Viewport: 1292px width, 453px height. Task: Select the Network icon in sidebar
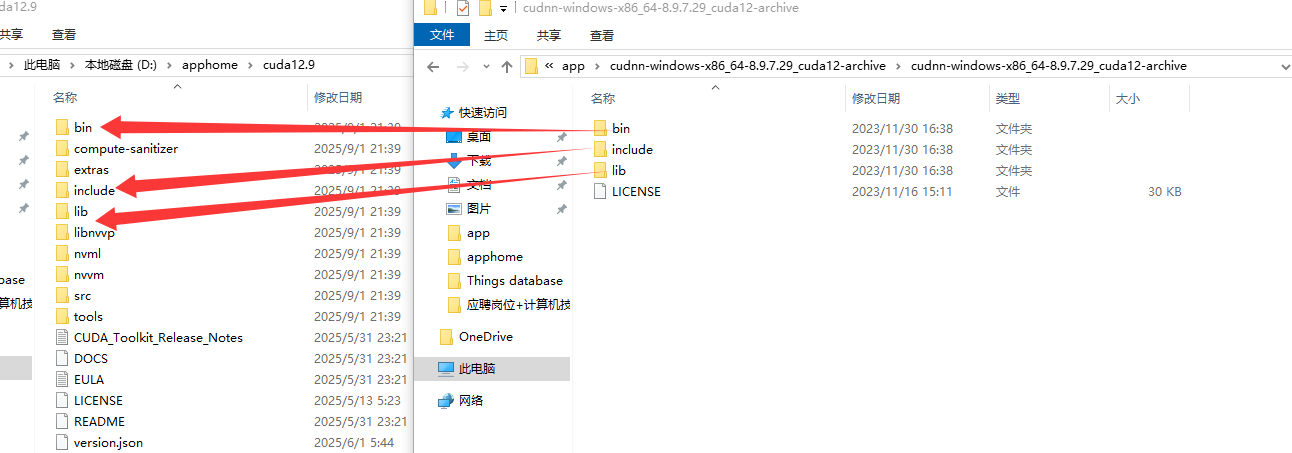(446, 400)
